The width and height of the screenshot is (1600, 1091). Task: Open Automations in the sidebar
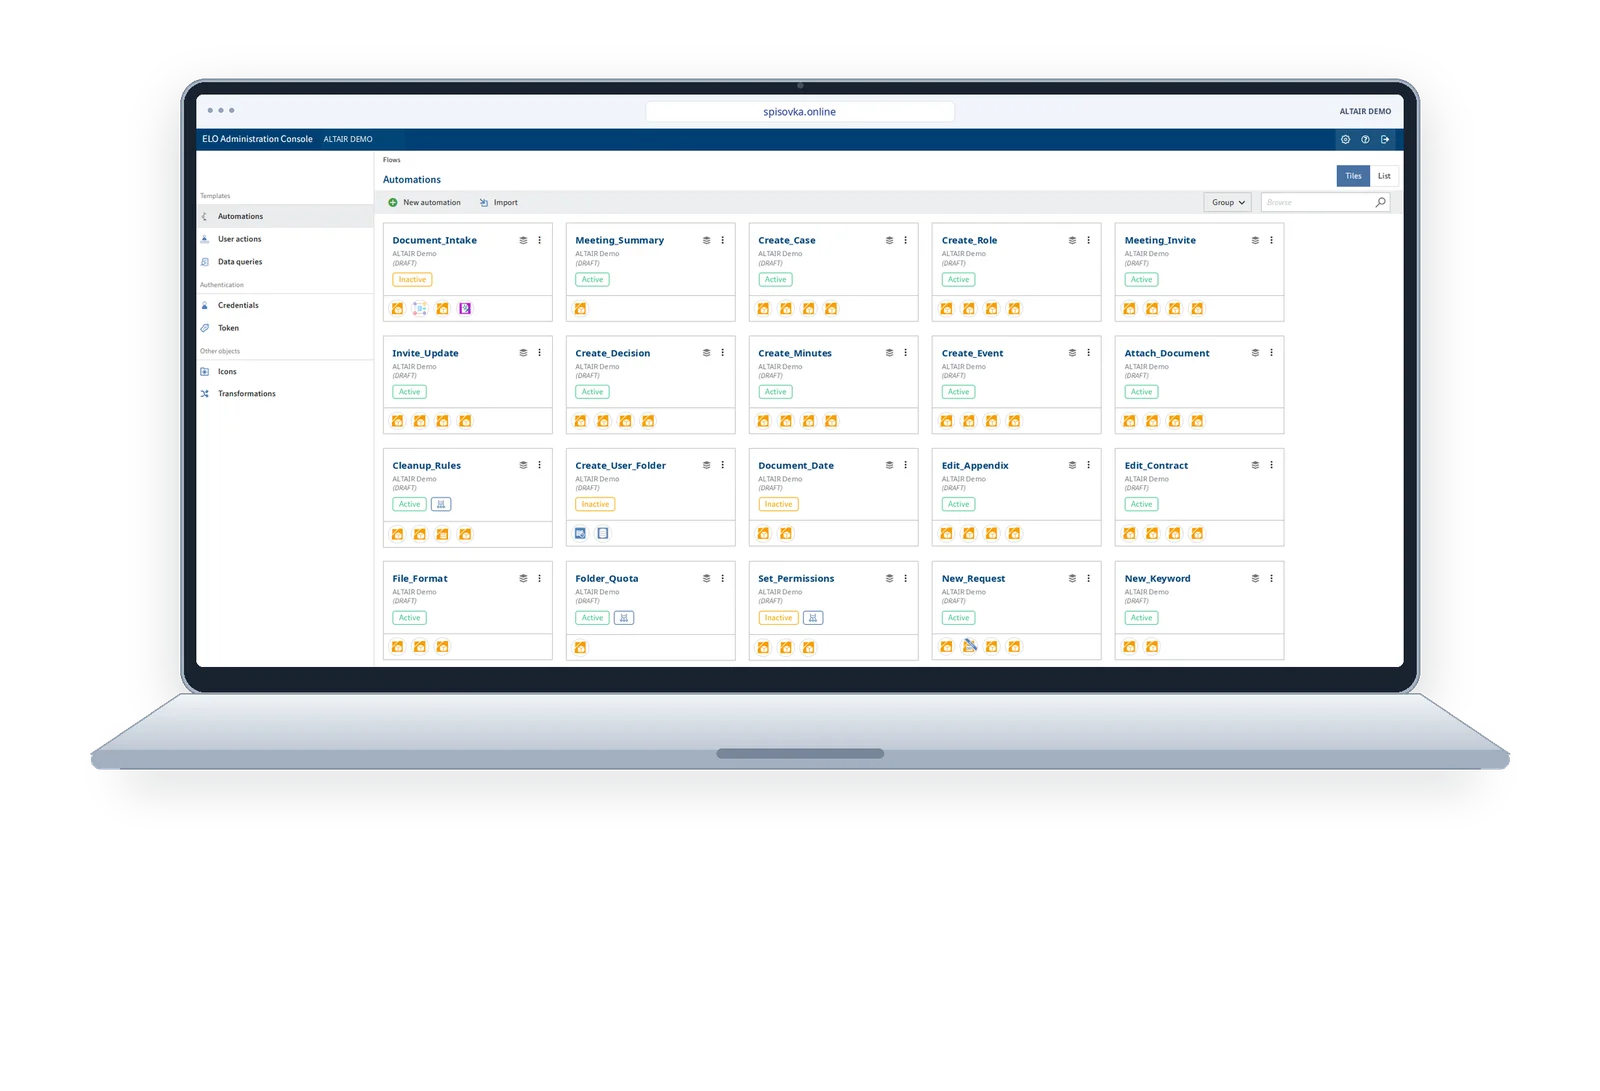285,216
